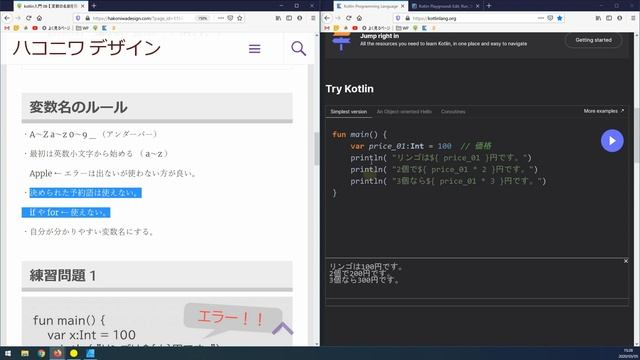The image size is (640, 360).
Task: Open page actions menu in left address bar
Action: coord(221,18)
